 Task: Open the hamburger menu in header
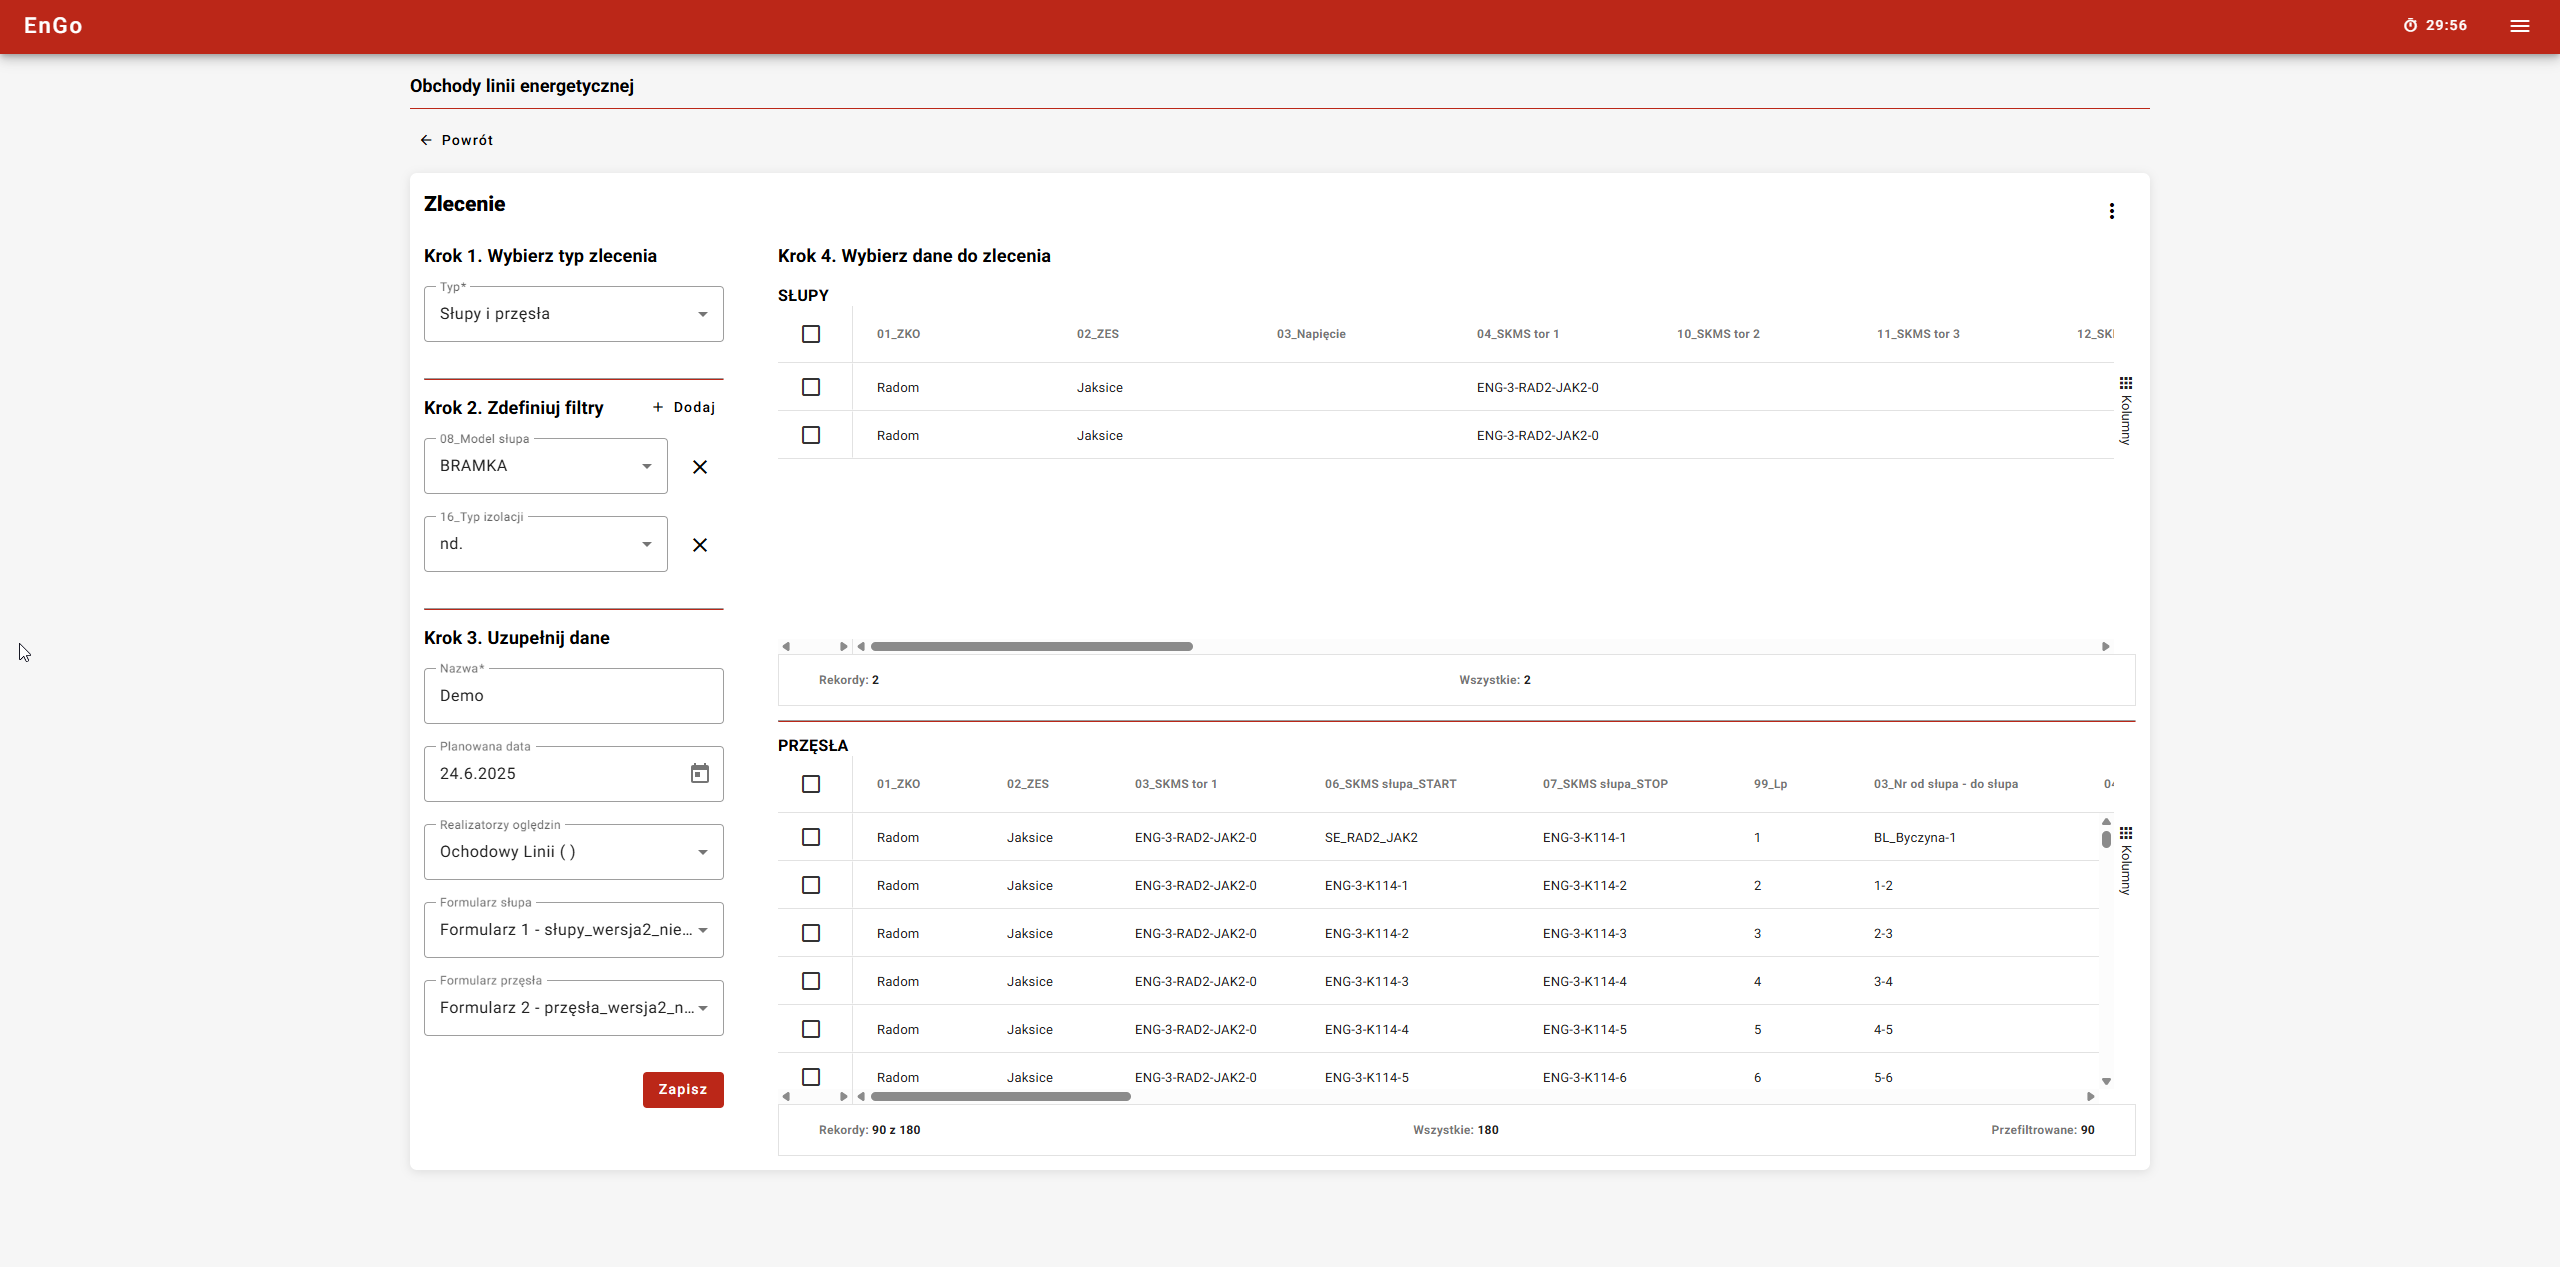[2519, 26]
